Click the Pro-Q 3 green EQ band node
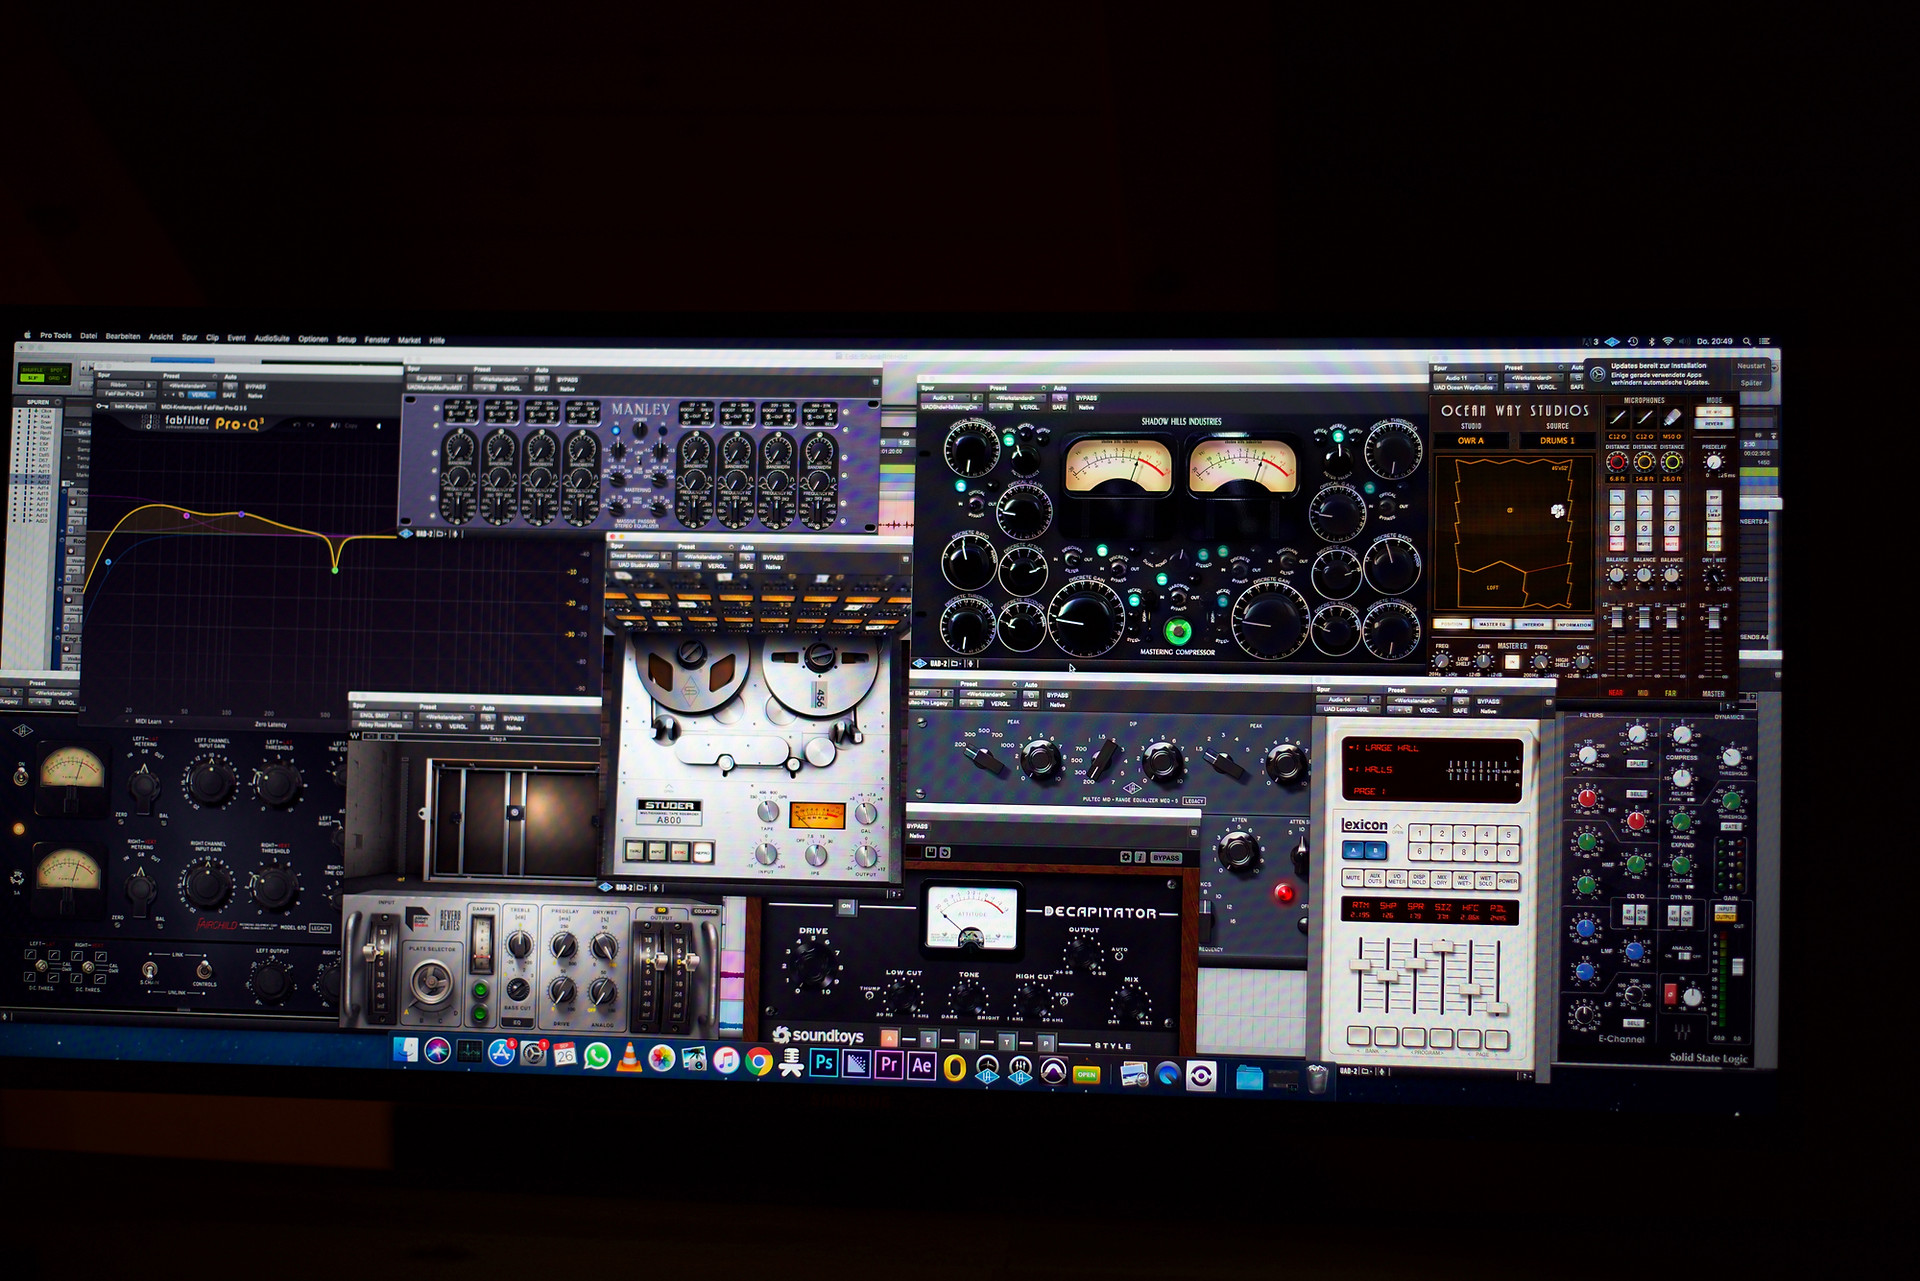This screenshot has height=1281, width=1920. pyautogui.click(x=335, y=570)
